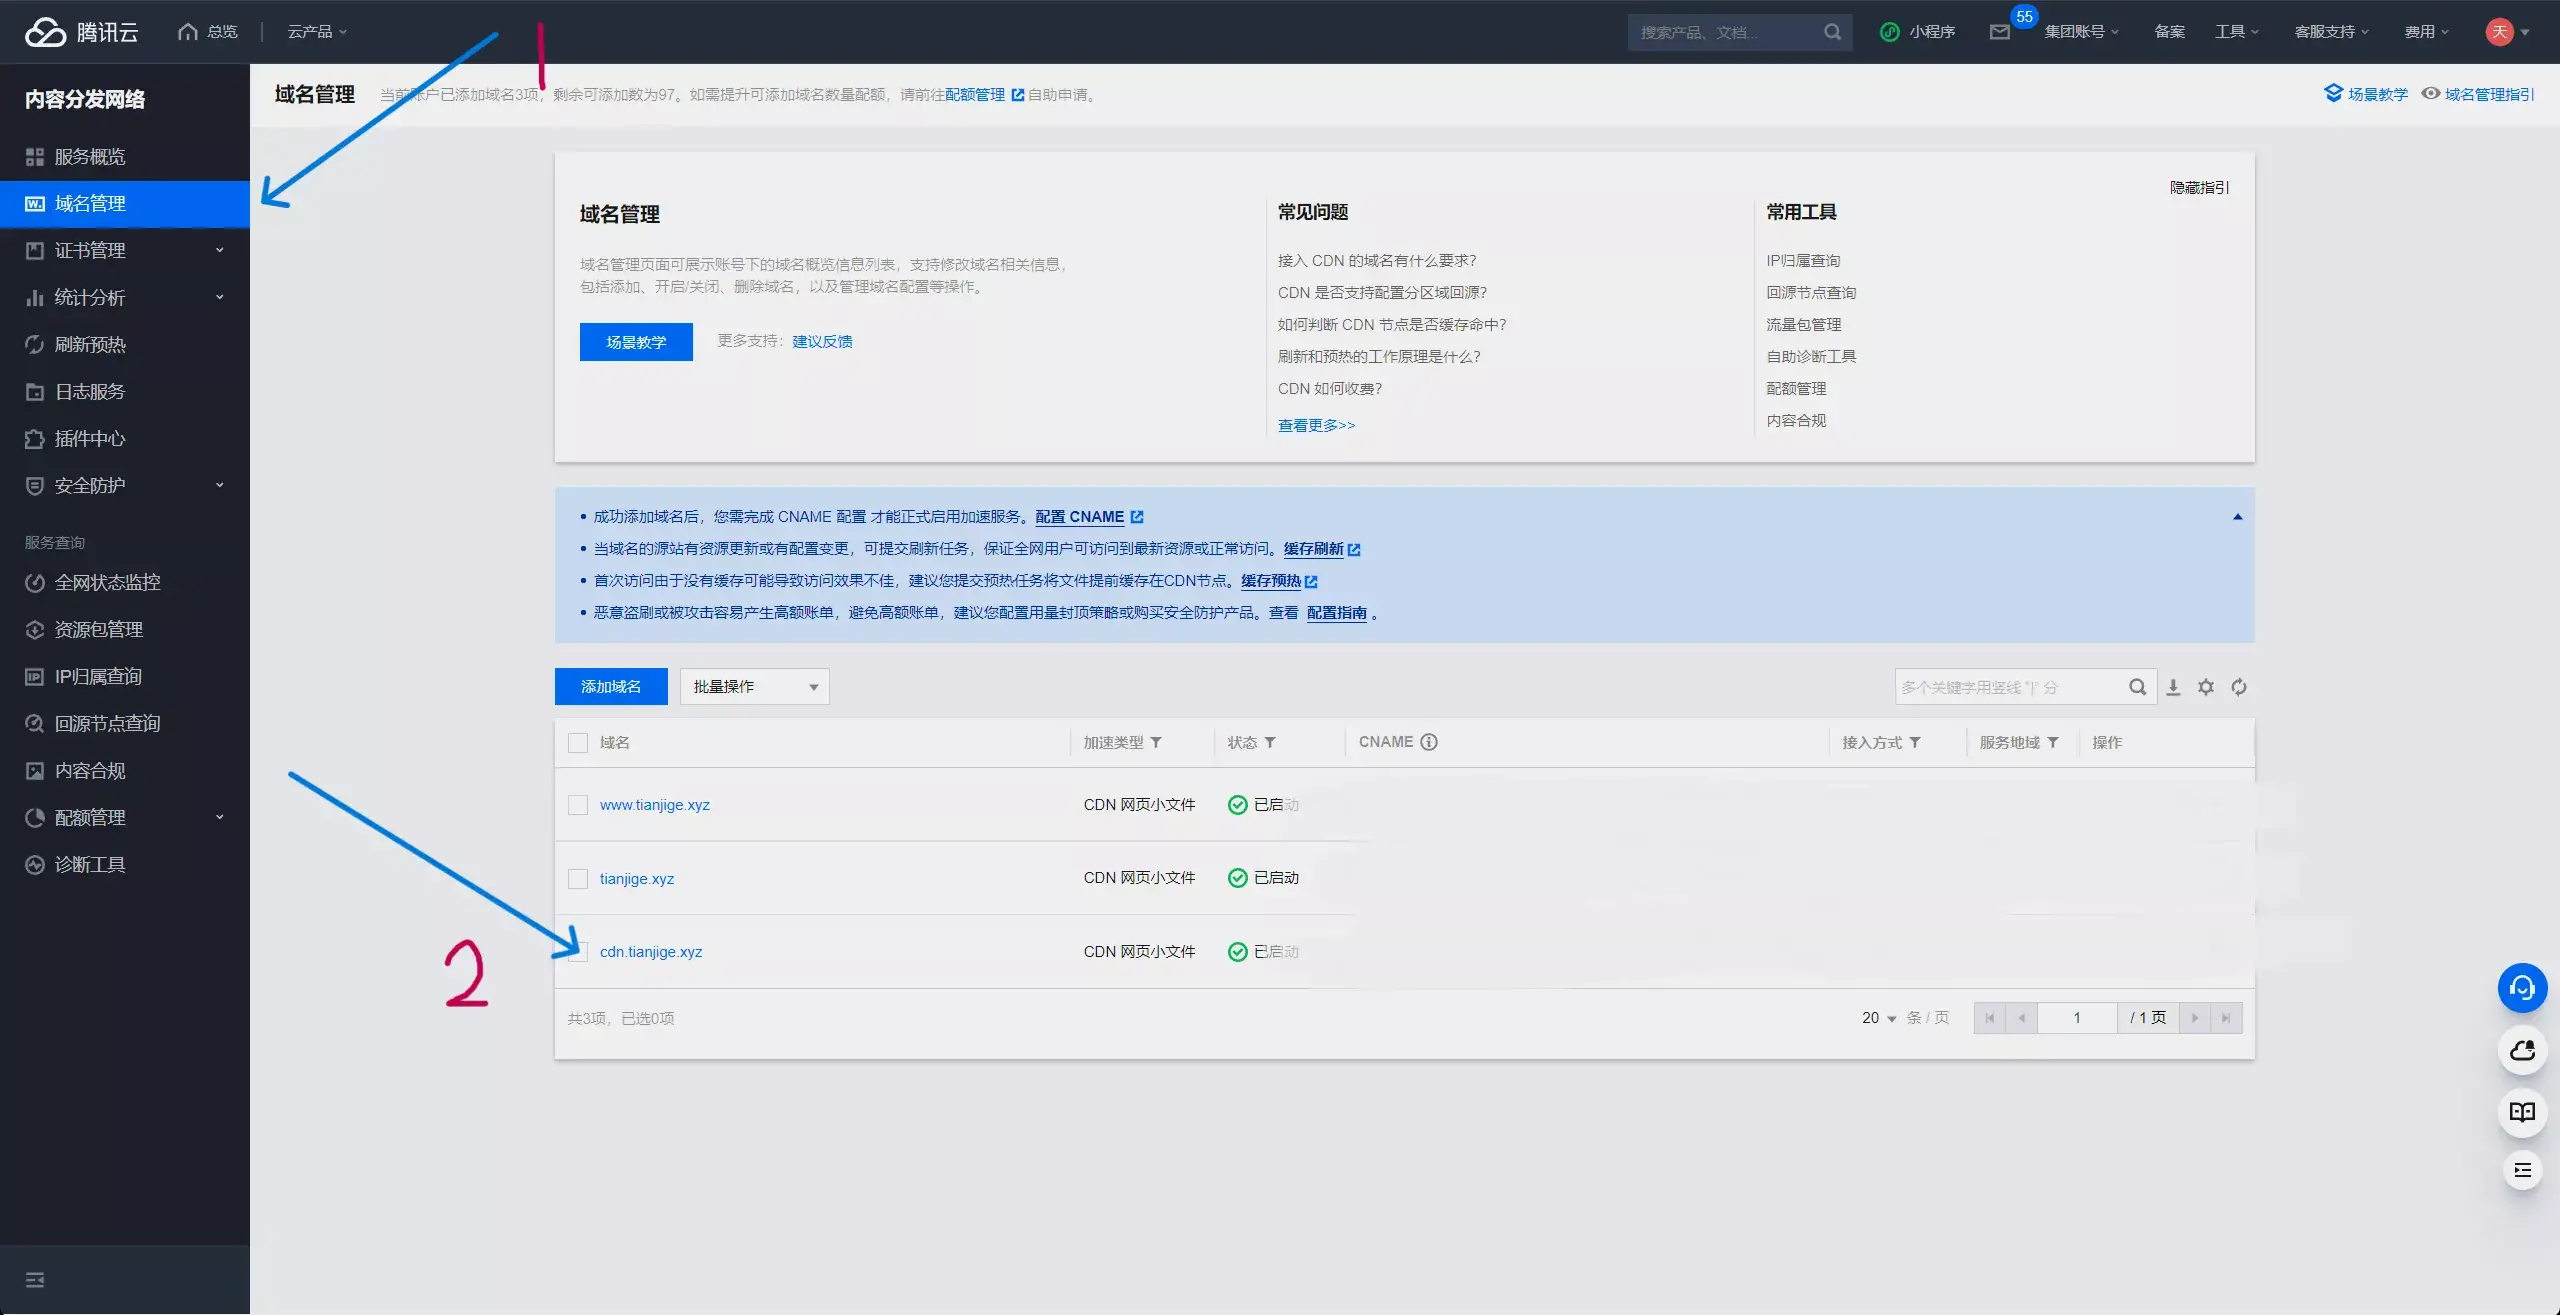This screenshot has width=2560, height=1315.
Task: Click the mail notifications envelope icon
Action: [2000, 32]
